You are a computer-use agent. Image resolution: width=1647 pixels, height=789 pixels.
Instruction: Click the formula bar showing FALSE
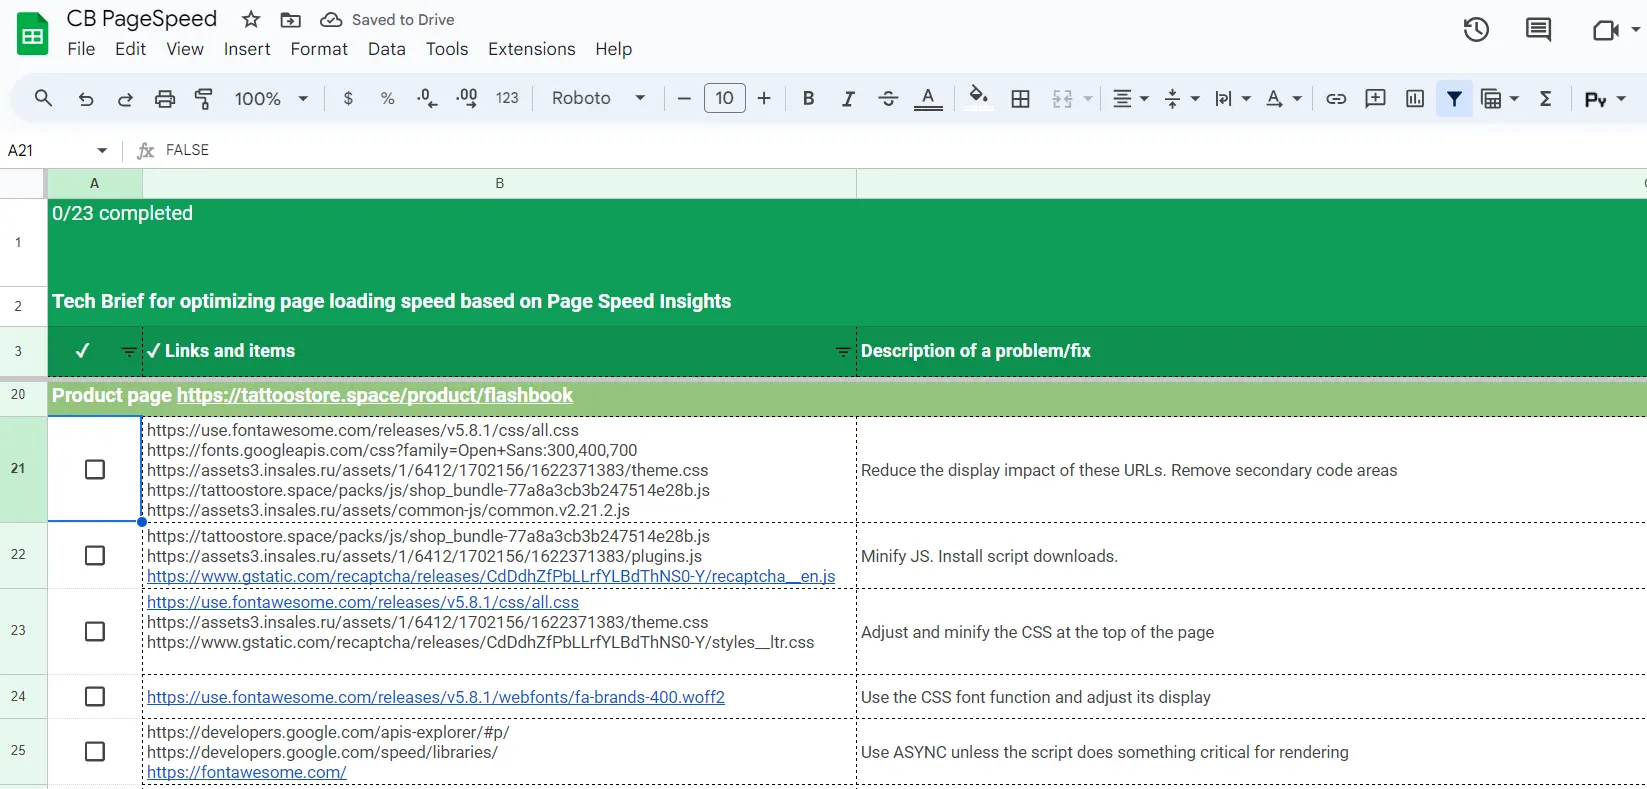(900, 150)
